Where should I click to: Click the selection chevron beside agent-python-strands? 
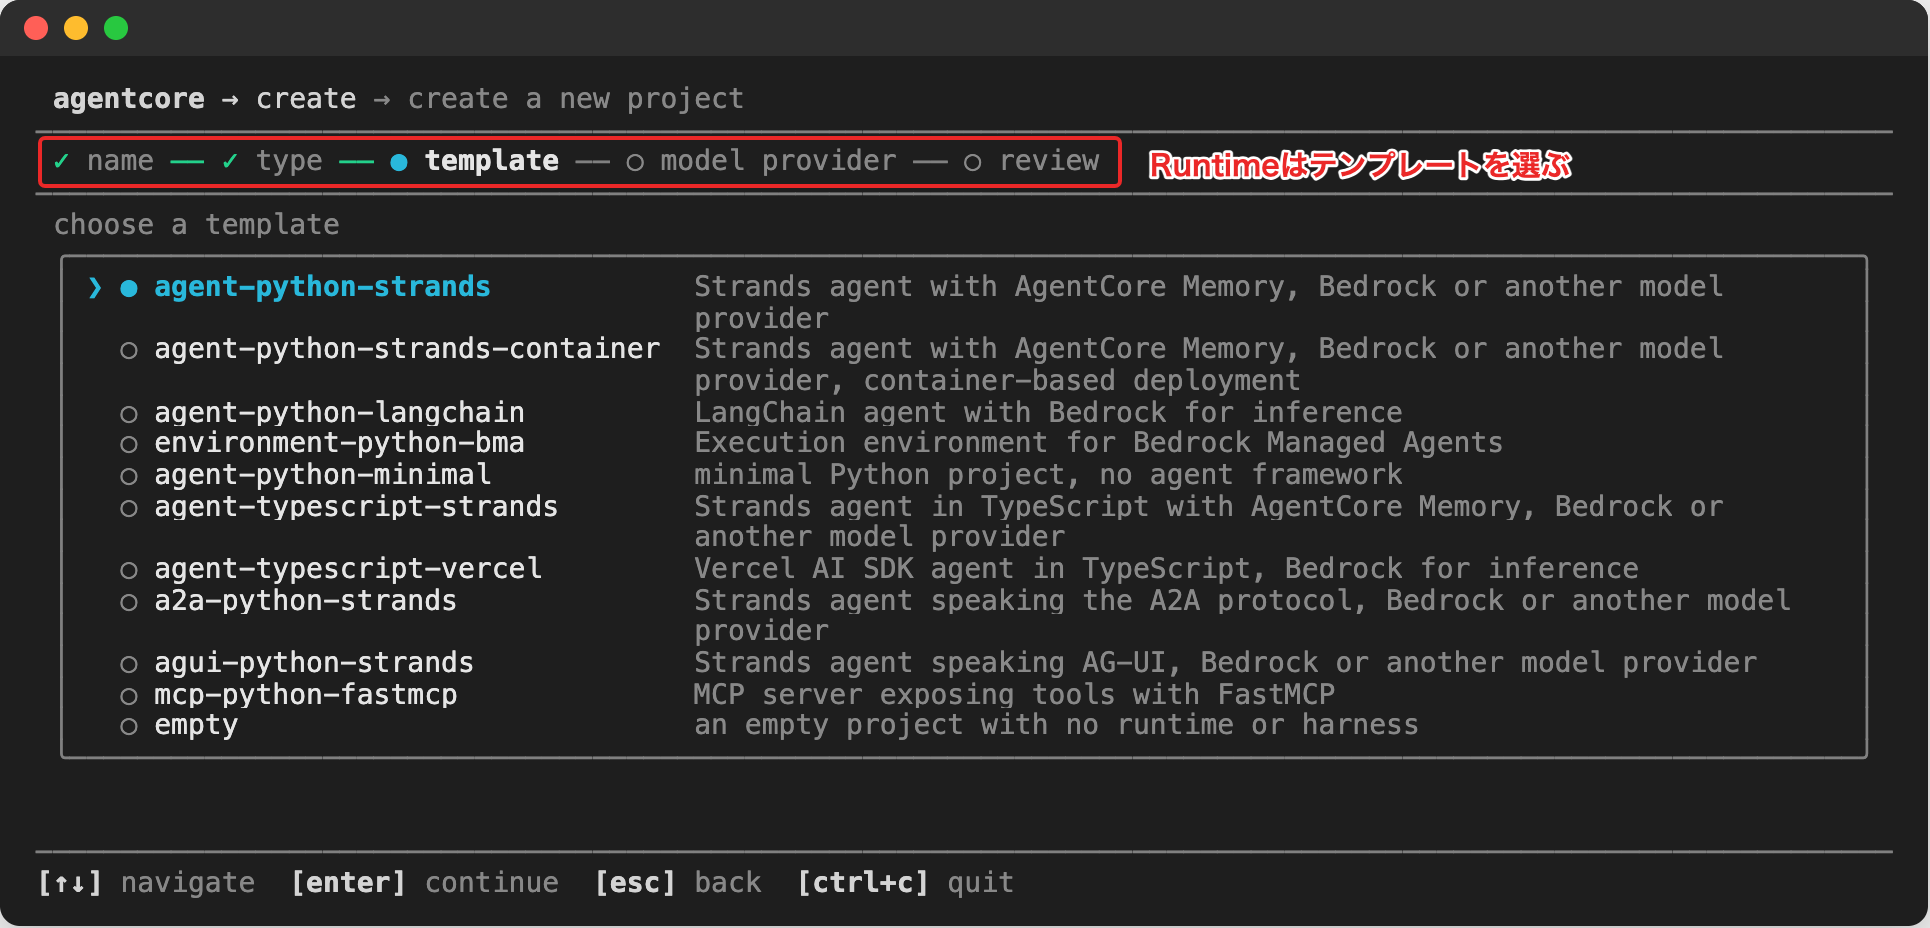[95, 288]
